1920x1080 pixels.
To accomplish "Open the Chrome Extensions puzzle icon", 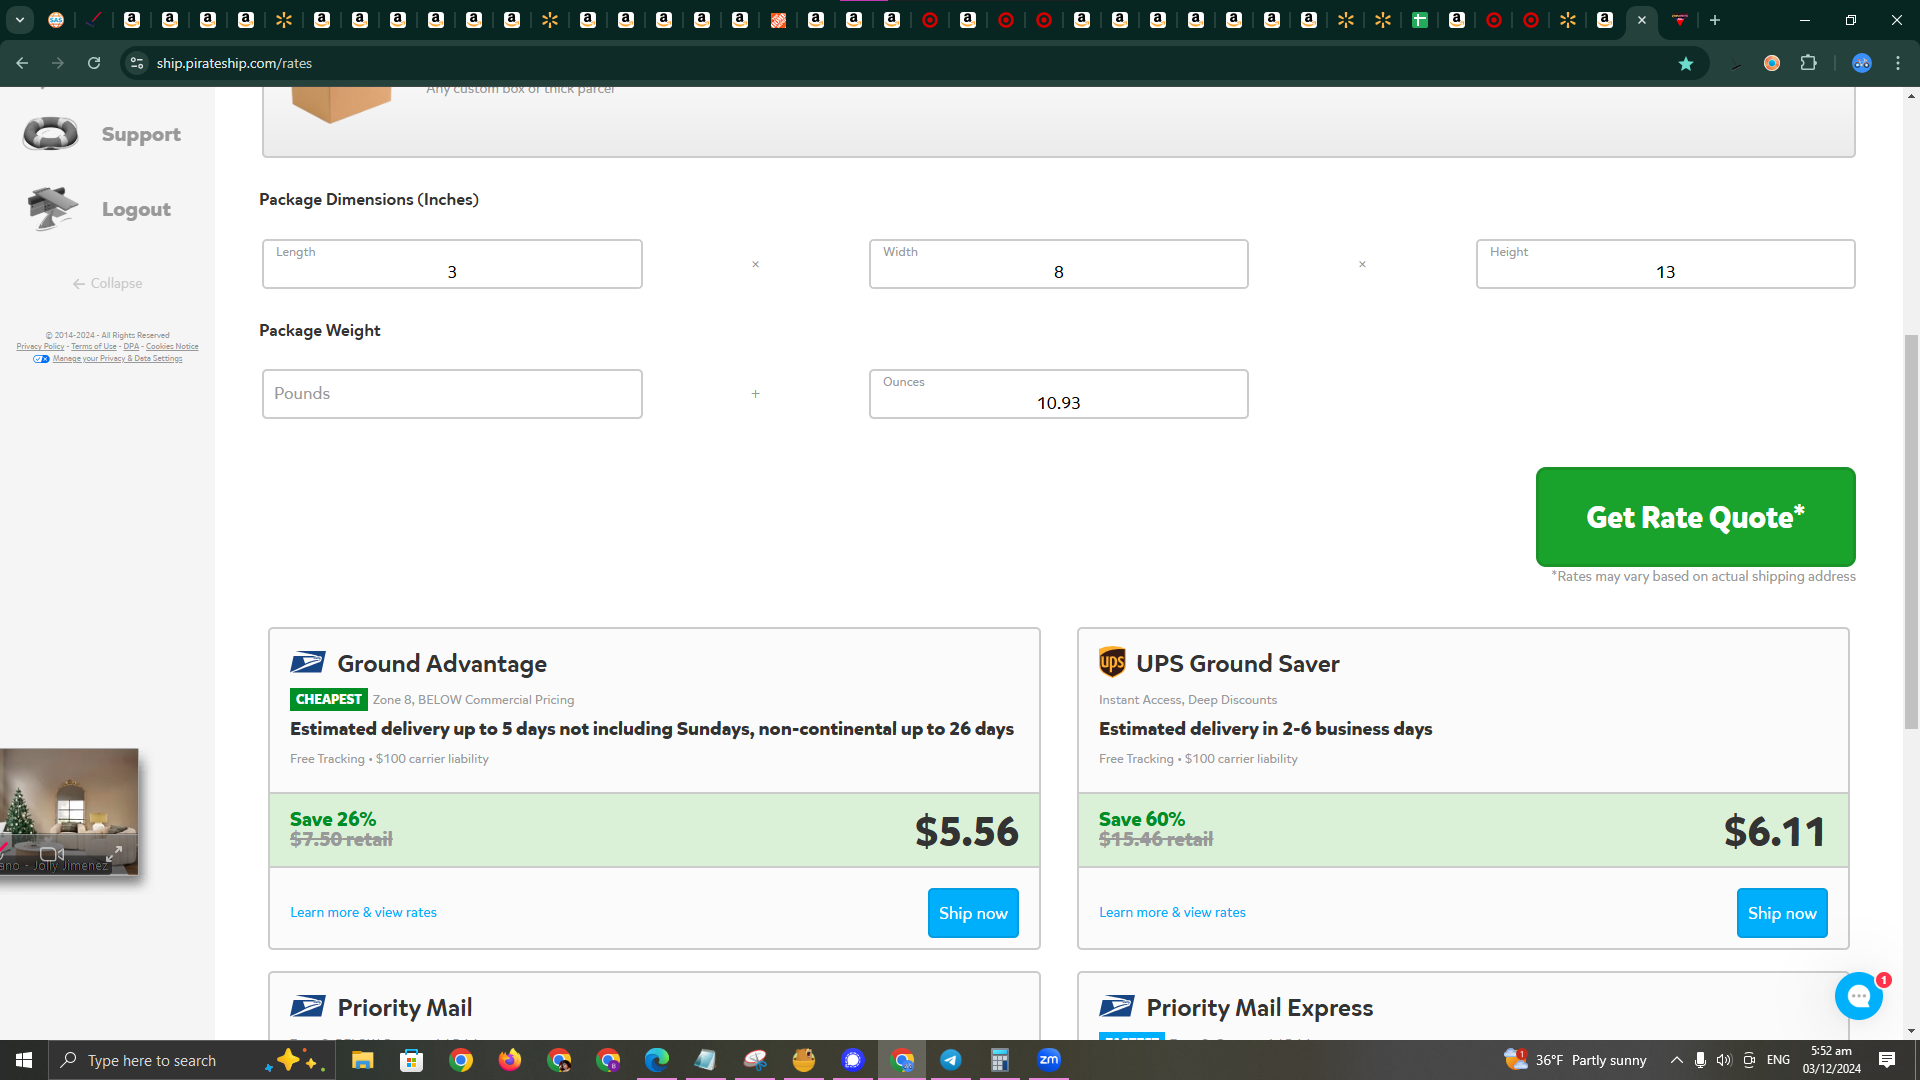I will (1808, 63).
